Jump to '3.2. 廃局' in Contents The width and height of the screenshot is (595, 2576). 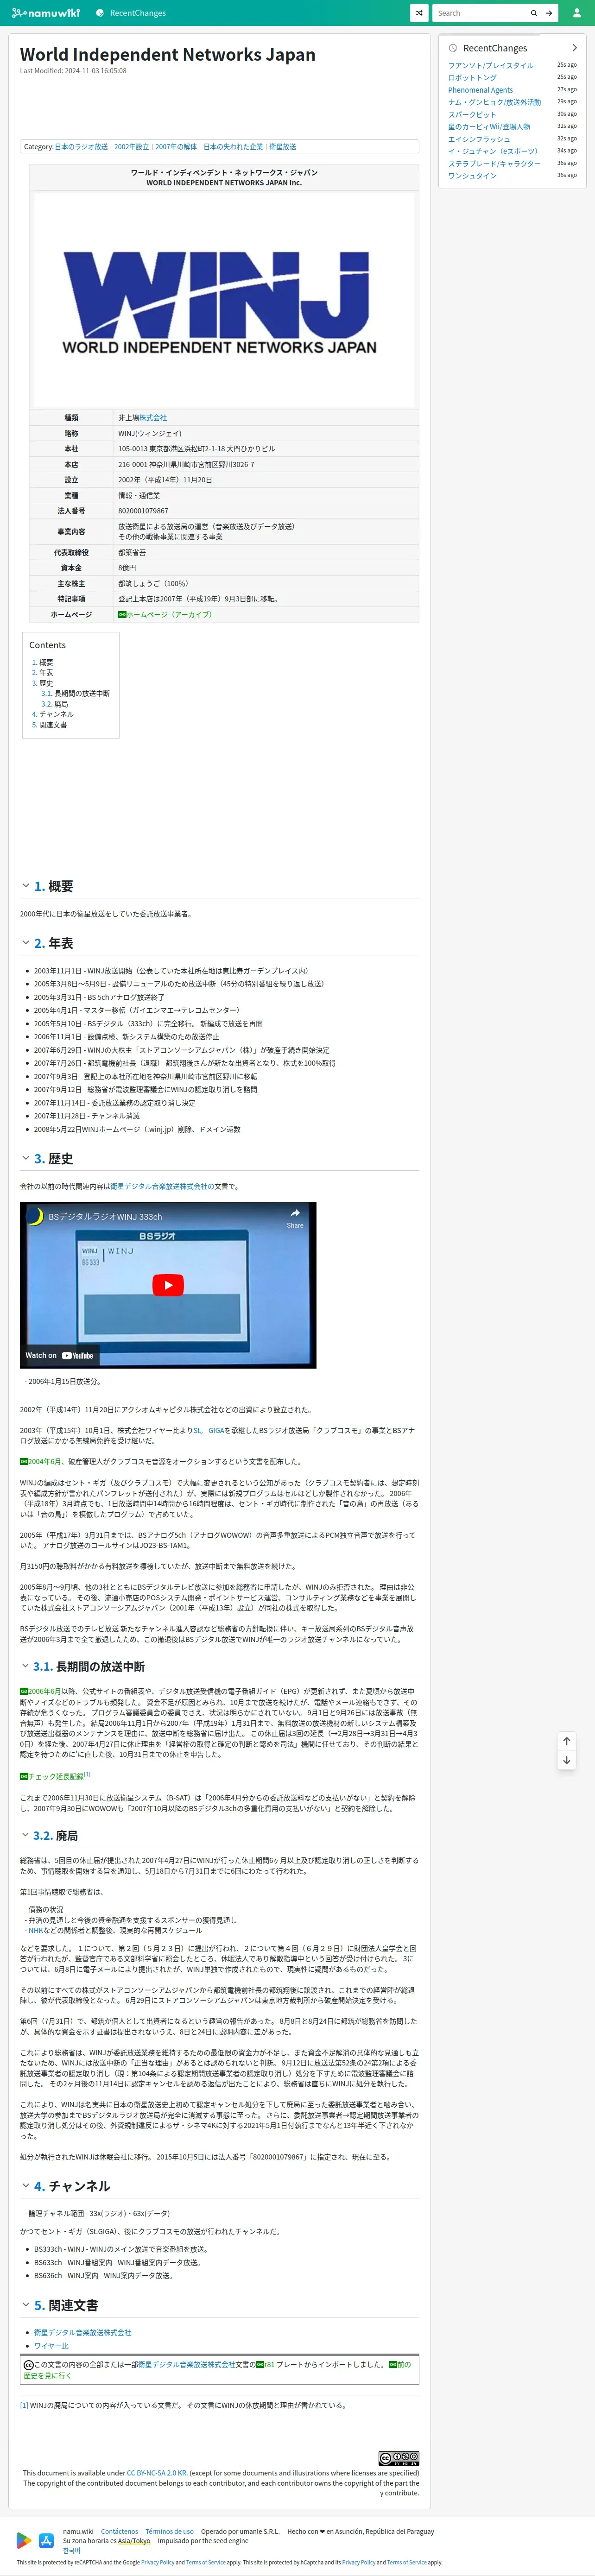[x=54, y=704]
